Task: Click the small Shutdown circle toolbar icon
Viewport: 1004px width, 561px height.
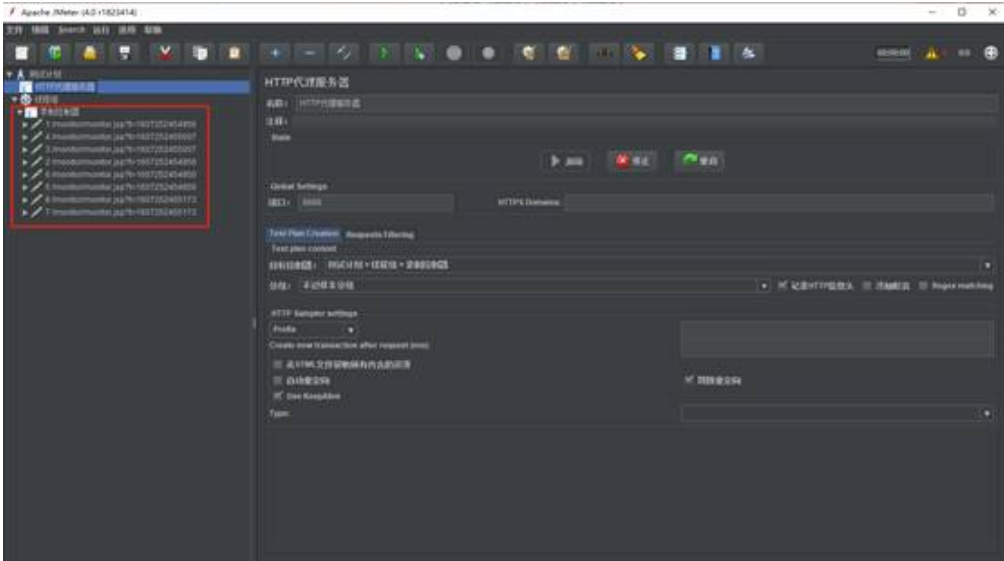Action: click(489, 53)
